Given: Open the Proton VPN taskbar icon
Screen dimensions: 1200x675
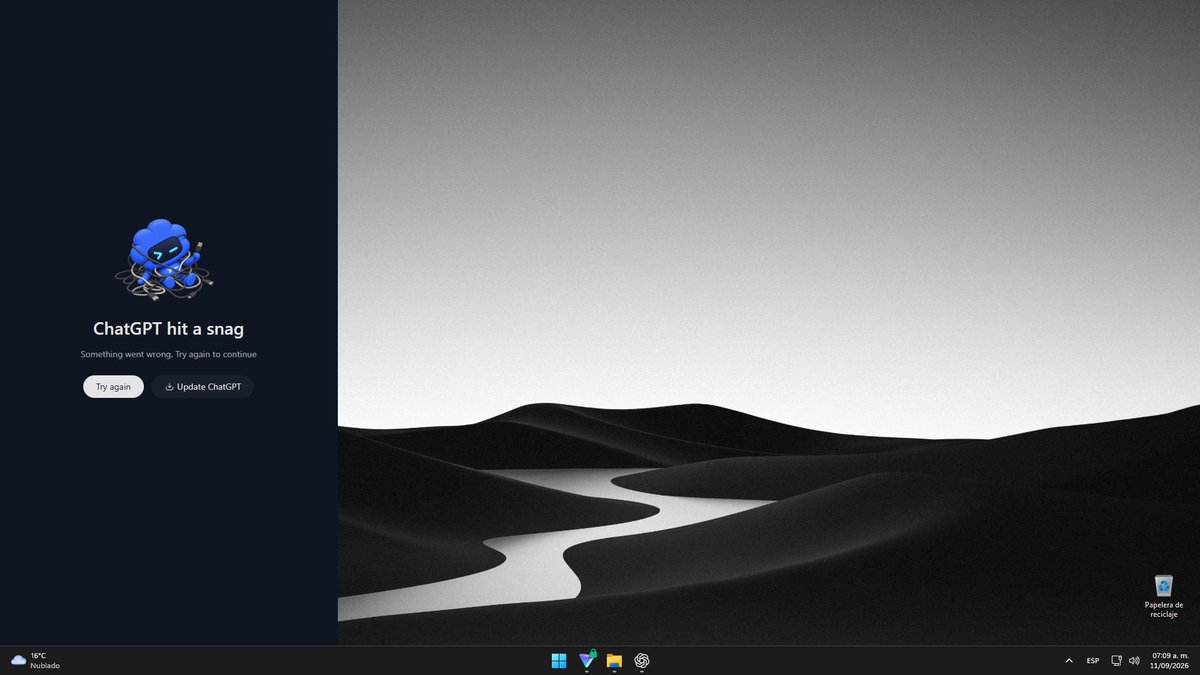Looking at the screenshot, I should (x=587, y=660).
